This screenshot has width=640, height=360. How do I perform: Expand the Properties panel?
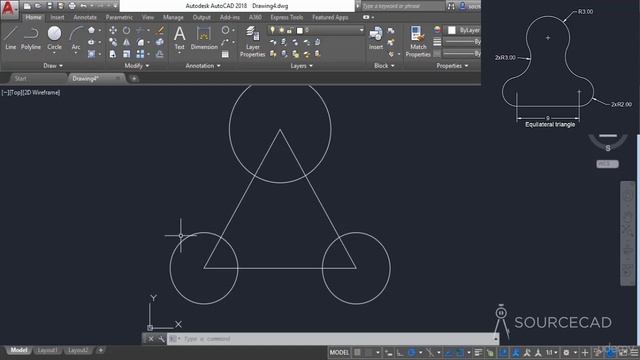452,66
